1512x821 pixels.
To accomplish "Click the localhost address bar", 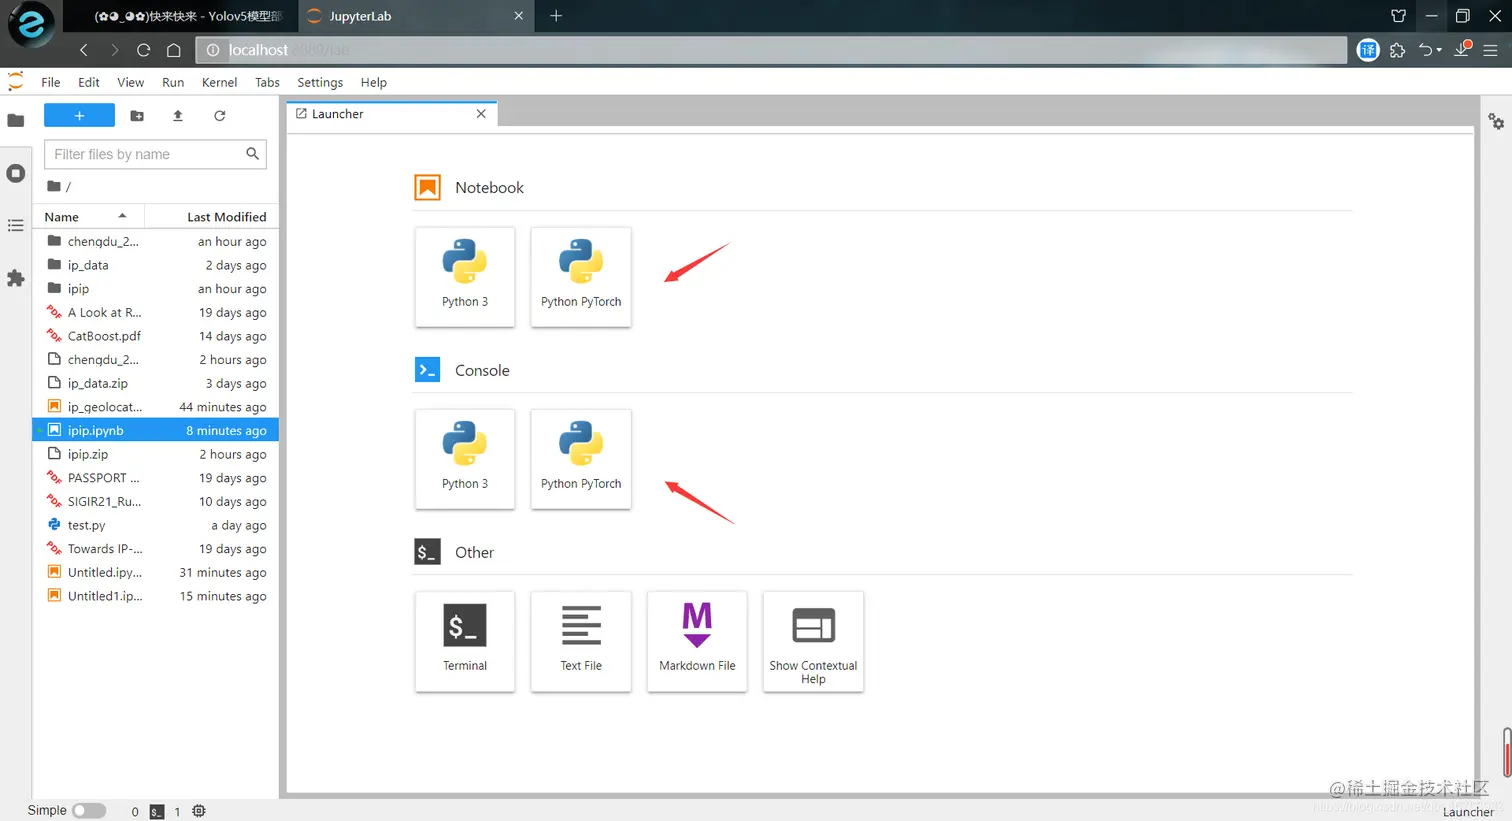I will click(x=770, y=50).
